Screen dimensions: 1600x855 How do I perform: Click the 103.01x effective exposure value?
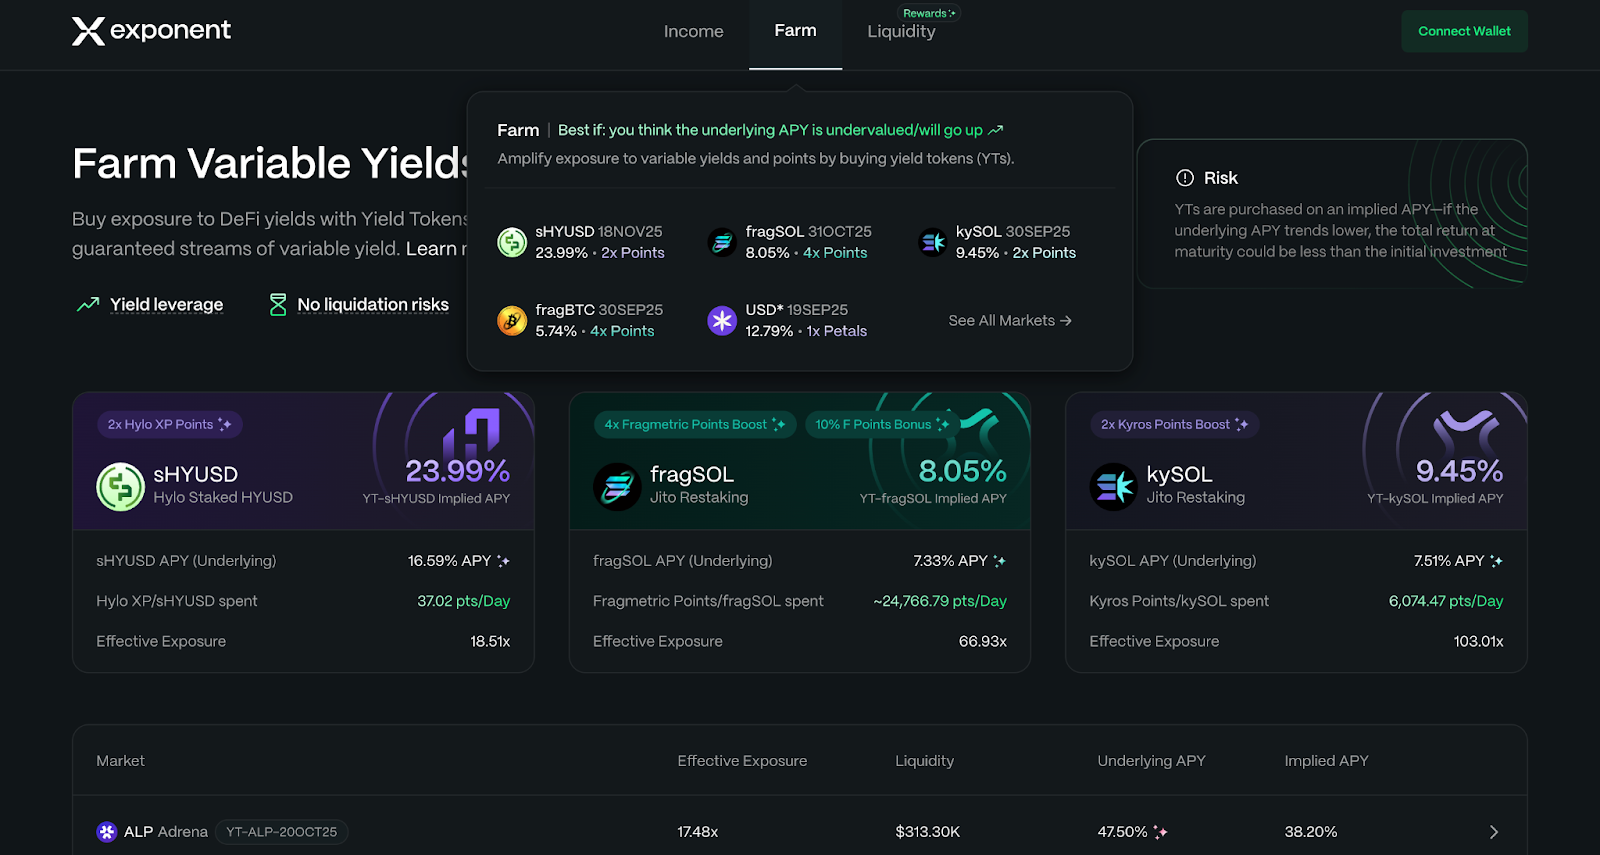pos(1478,641)
